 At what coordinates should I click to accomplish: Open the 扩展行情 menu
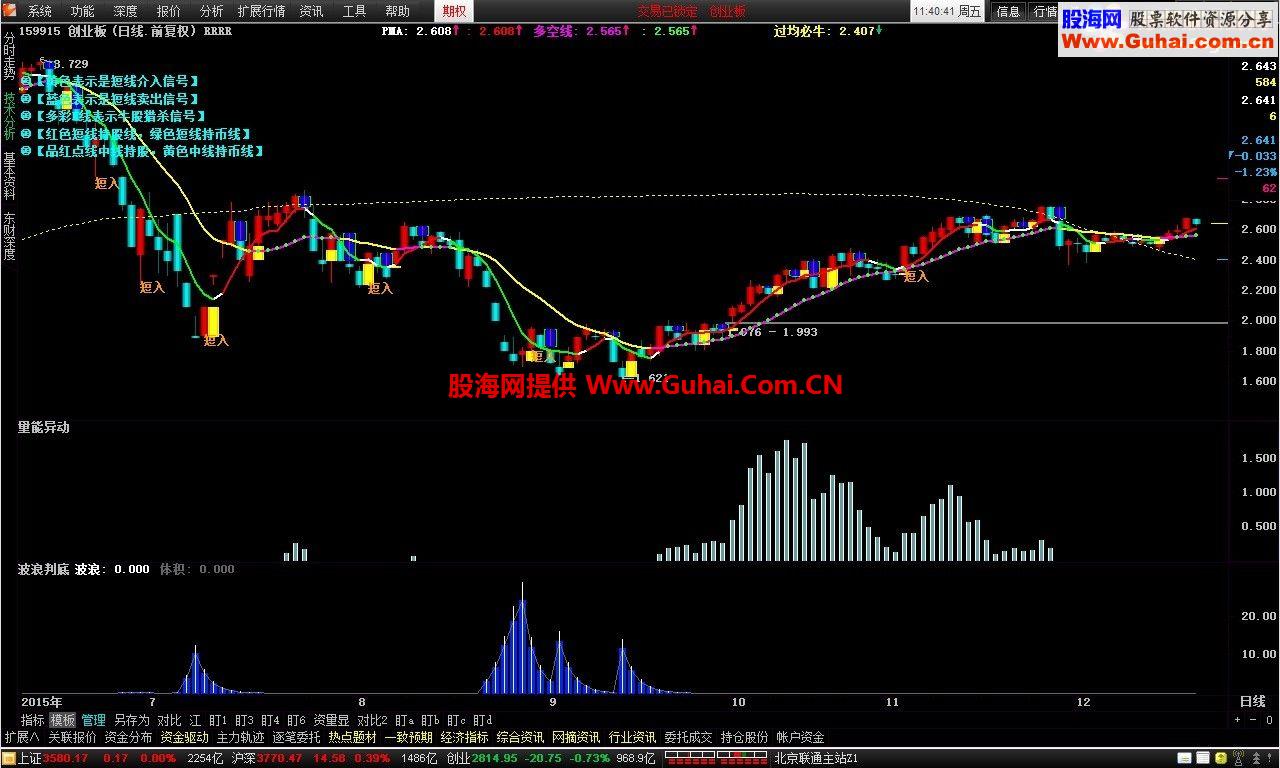click(x=261, y=11)
